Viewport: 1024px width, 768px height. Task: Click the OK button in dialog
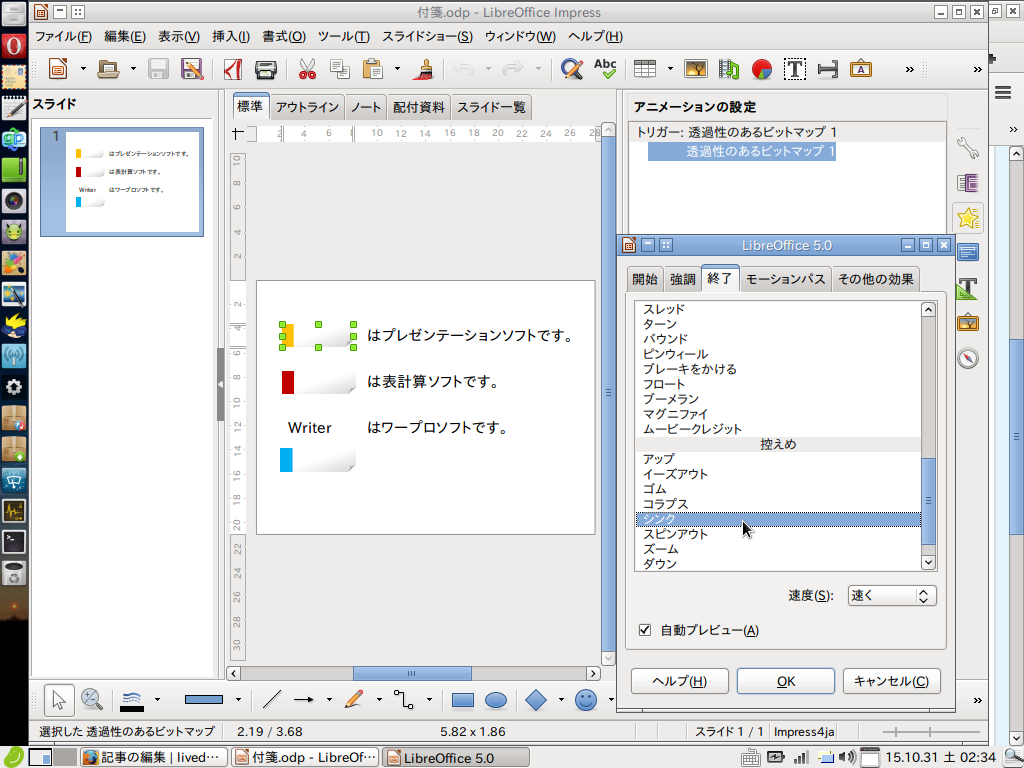786,681
